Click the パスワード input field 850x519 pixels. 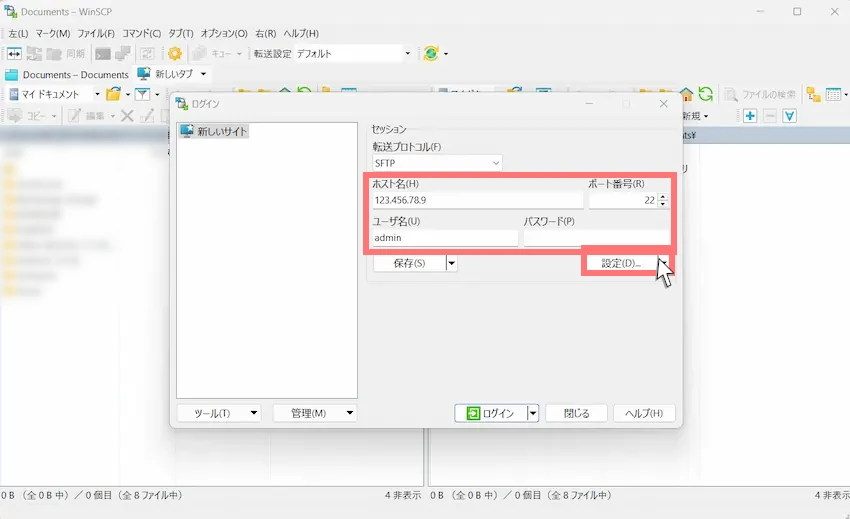click(x=596, y=238)
